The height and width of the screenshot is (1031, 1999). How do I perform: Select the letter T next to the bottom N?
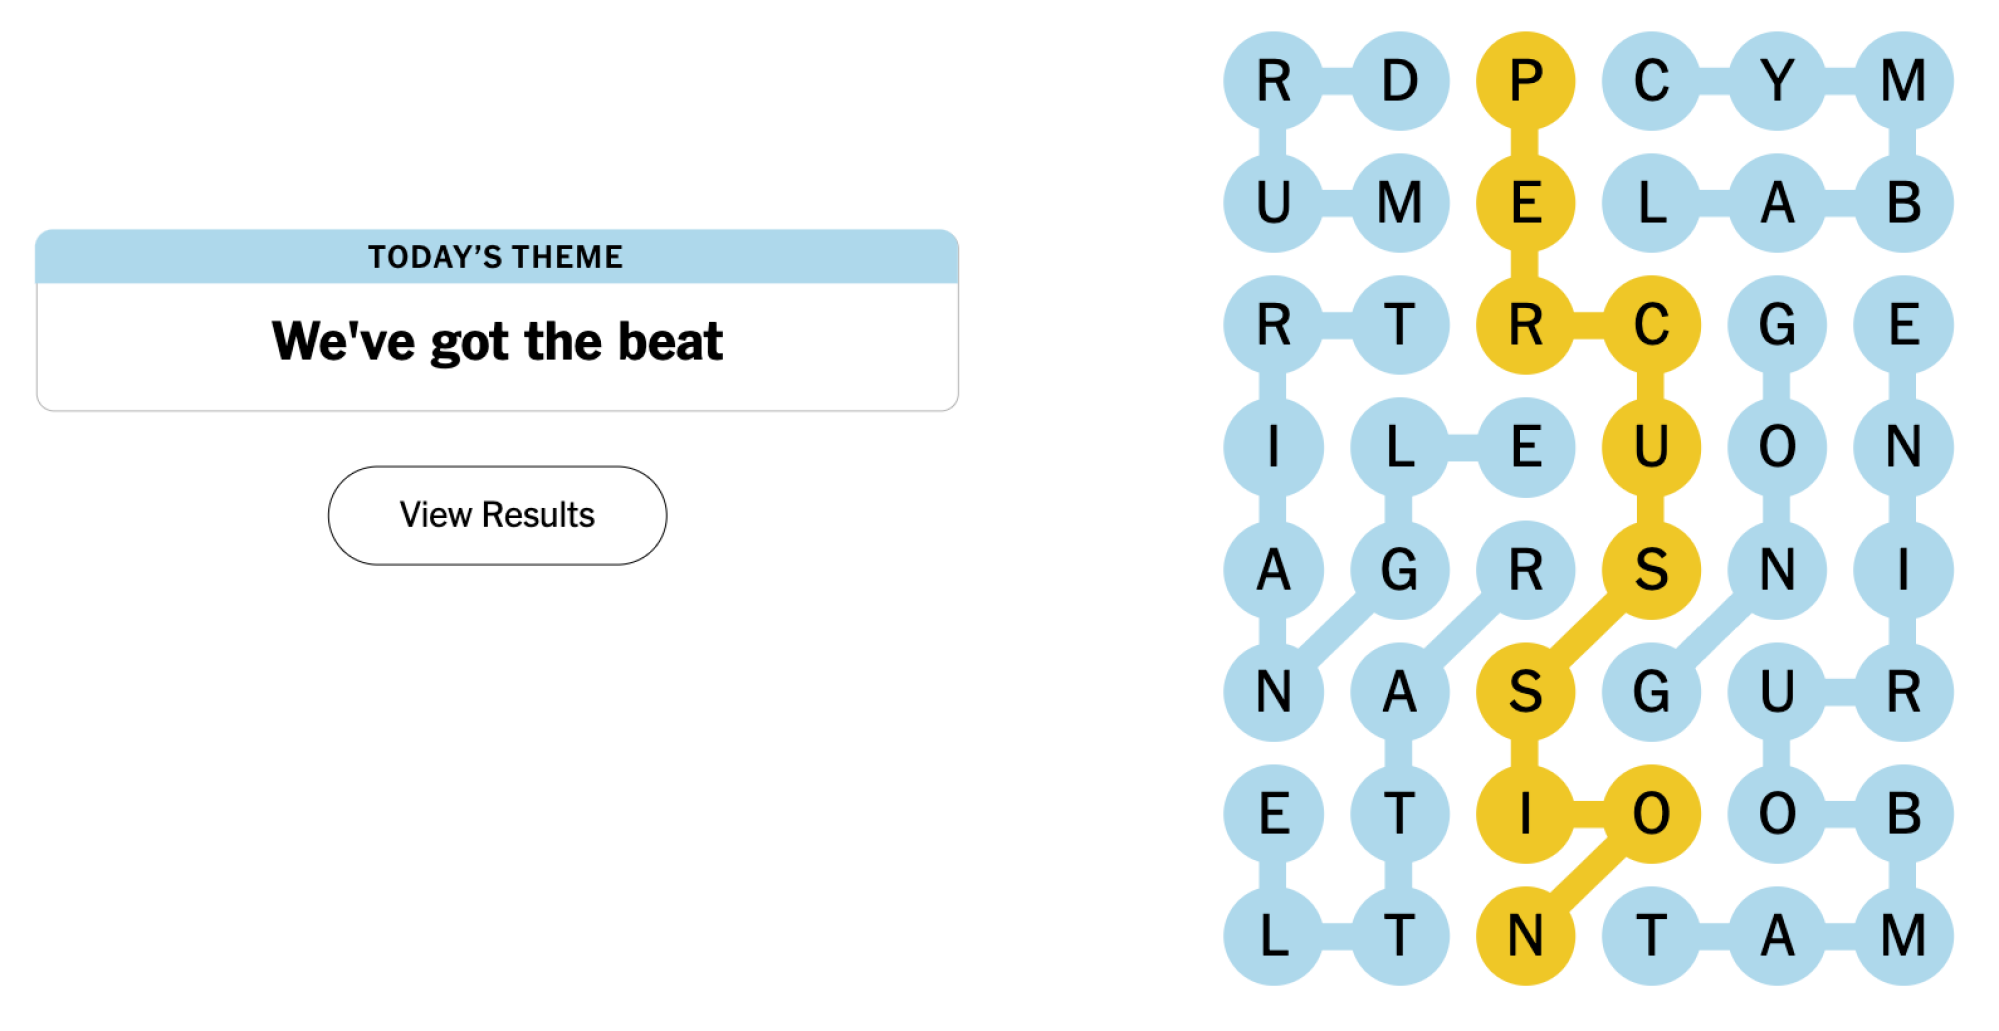[1652, 936]
